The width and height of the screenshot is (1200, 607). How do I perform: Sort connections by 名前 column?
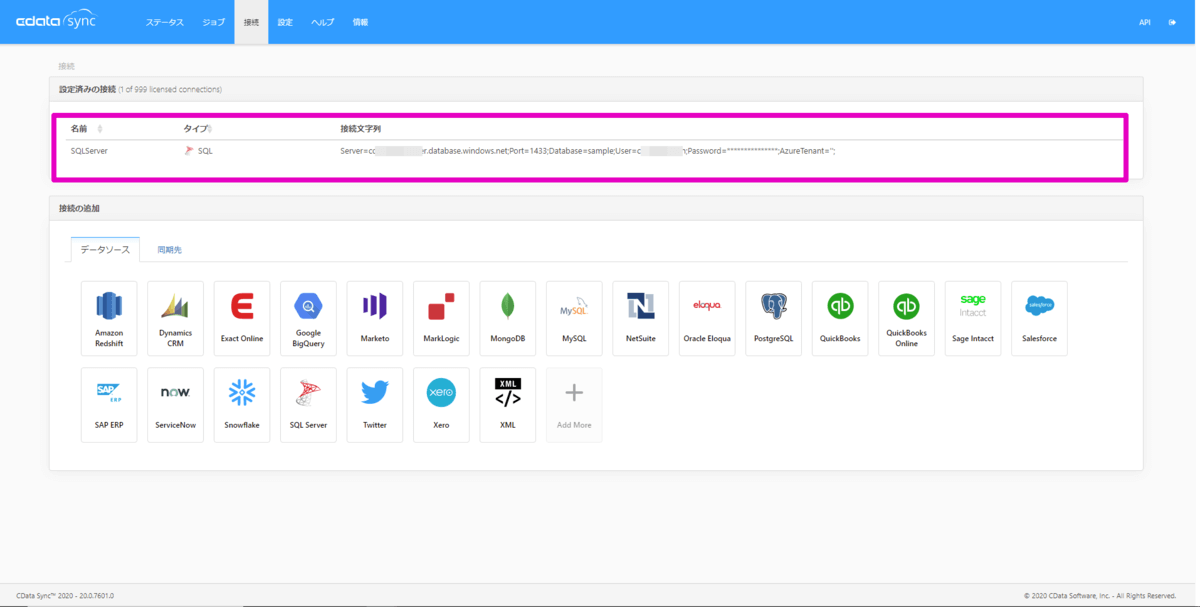(86, 129)
